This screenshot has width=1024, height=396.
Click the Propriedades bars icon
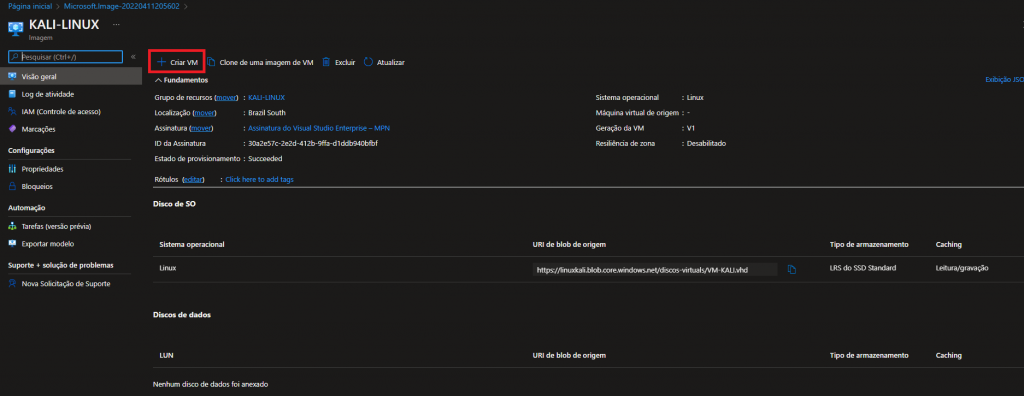coord(12,169)
